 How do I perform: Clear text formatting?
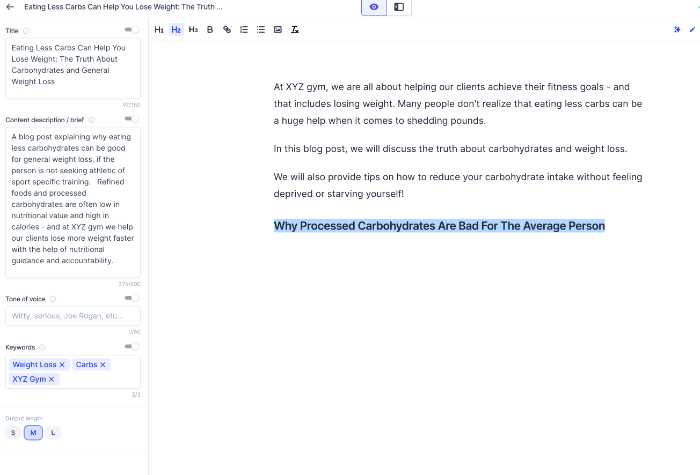pyautogui.click(x=295, y=30)
